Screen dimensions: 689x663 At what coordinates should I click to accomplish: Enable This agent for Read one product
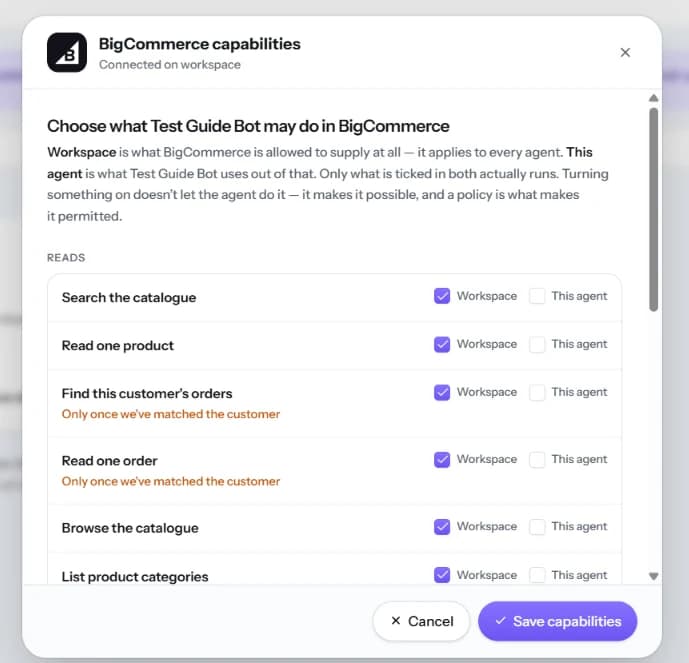tap(537, 344)
